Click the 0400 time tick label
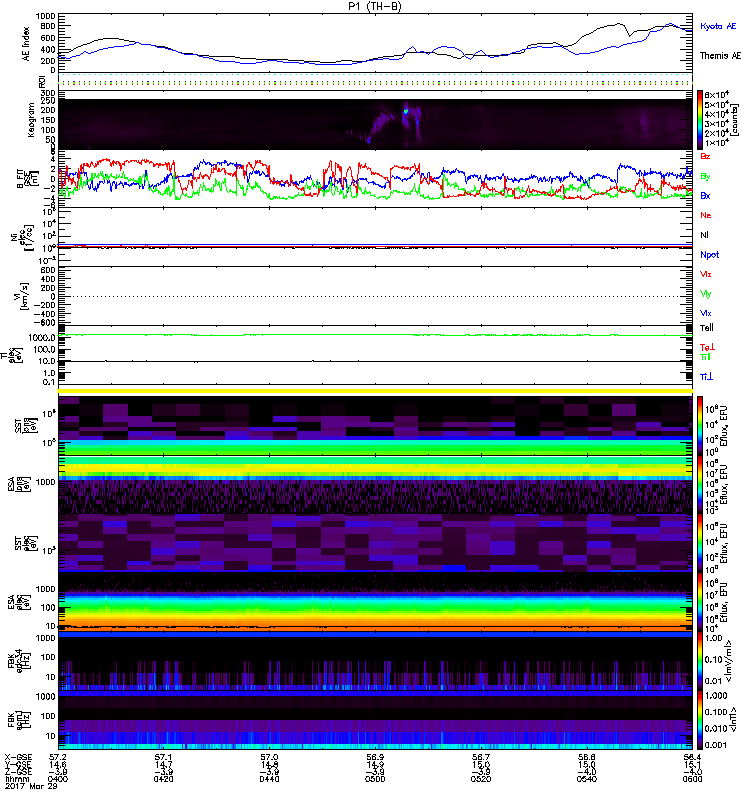 click(x=57, y=779)
